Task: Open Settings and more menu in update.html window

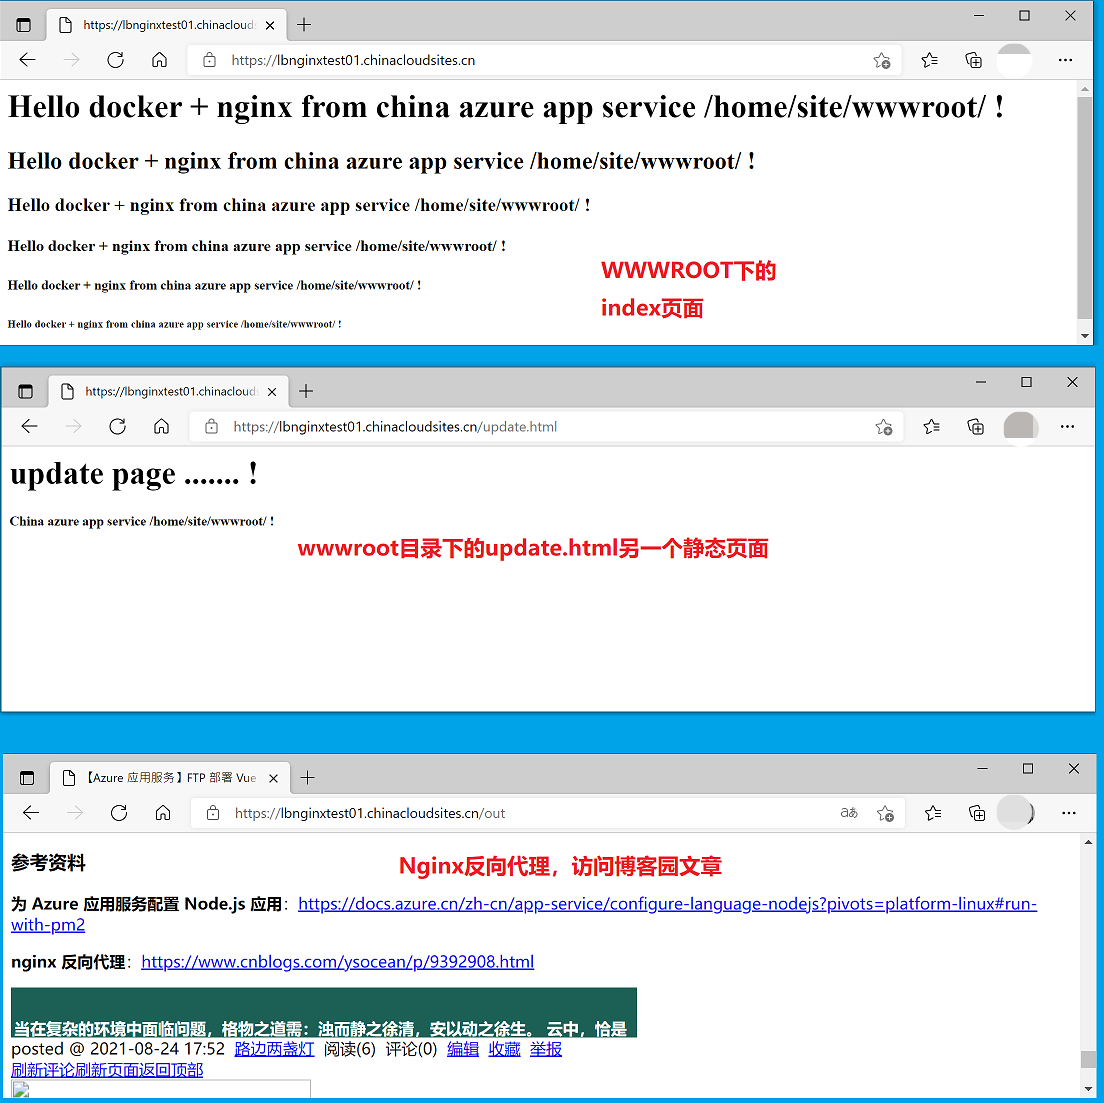Action: click(x=1067, y=427)
